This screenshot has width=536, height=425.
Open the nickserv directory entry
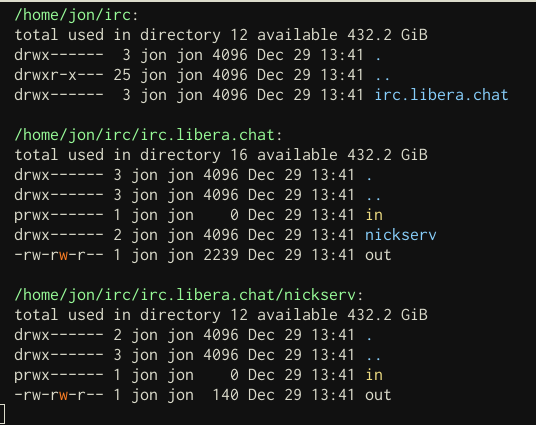click(401, 235)
